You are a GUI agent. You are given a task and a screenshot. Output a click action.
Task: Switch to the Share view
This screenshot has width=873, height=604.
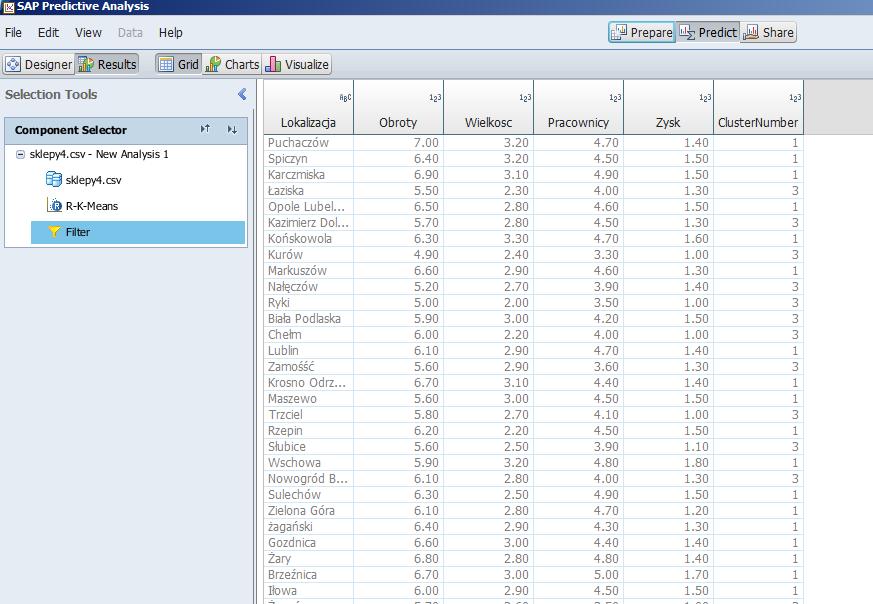click(x=768, y=32)
